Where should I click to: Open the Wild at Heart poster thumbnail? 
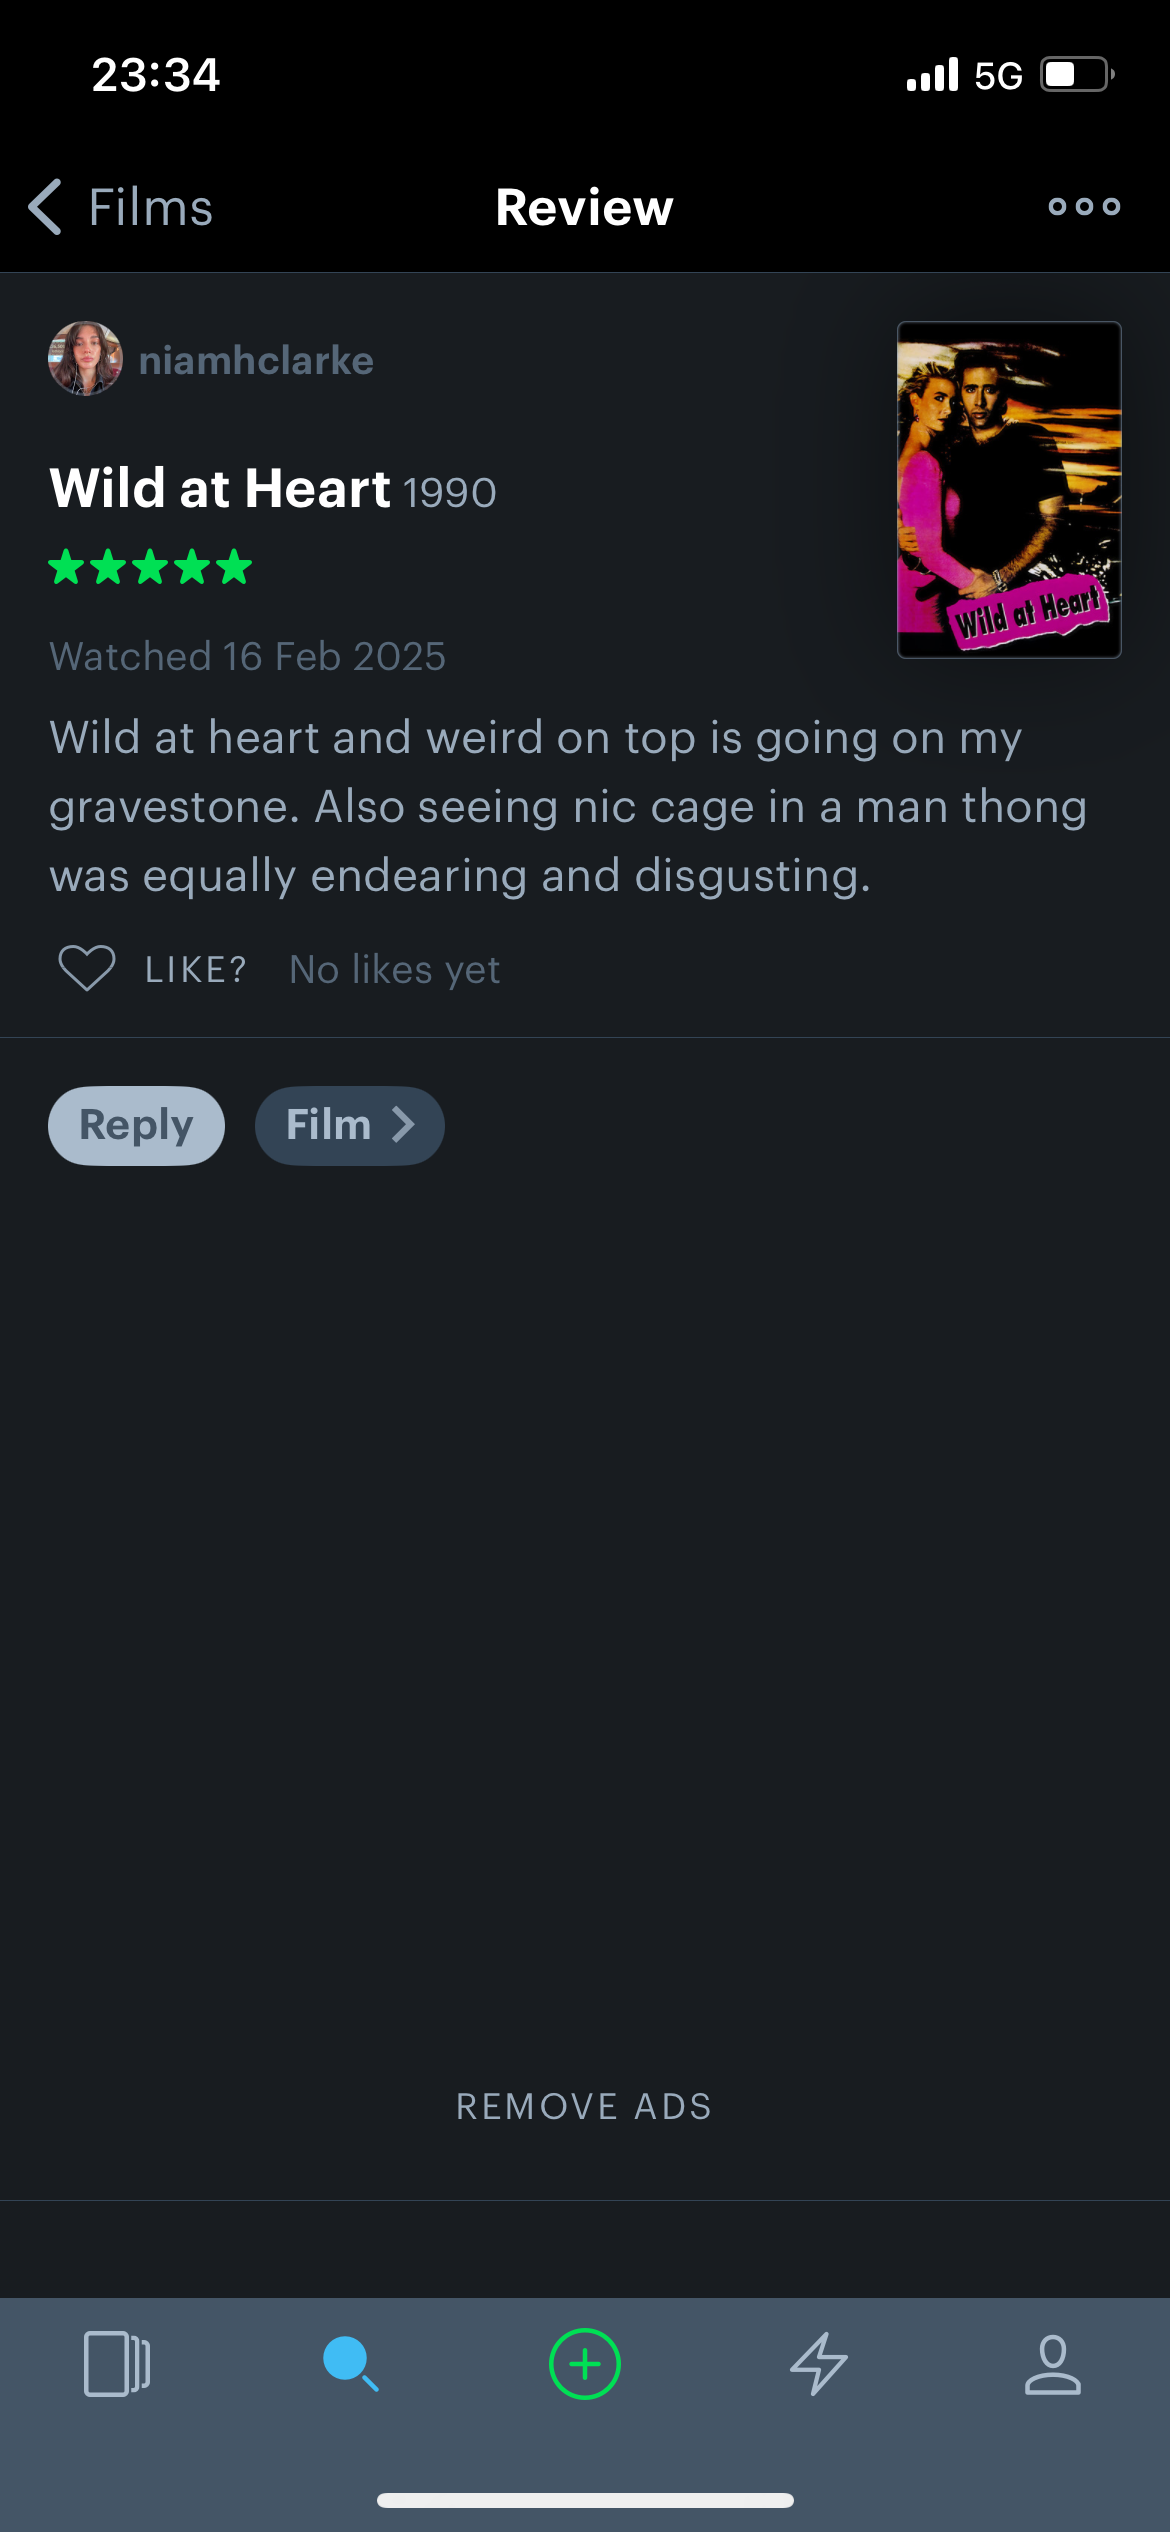coord(1009,490)
